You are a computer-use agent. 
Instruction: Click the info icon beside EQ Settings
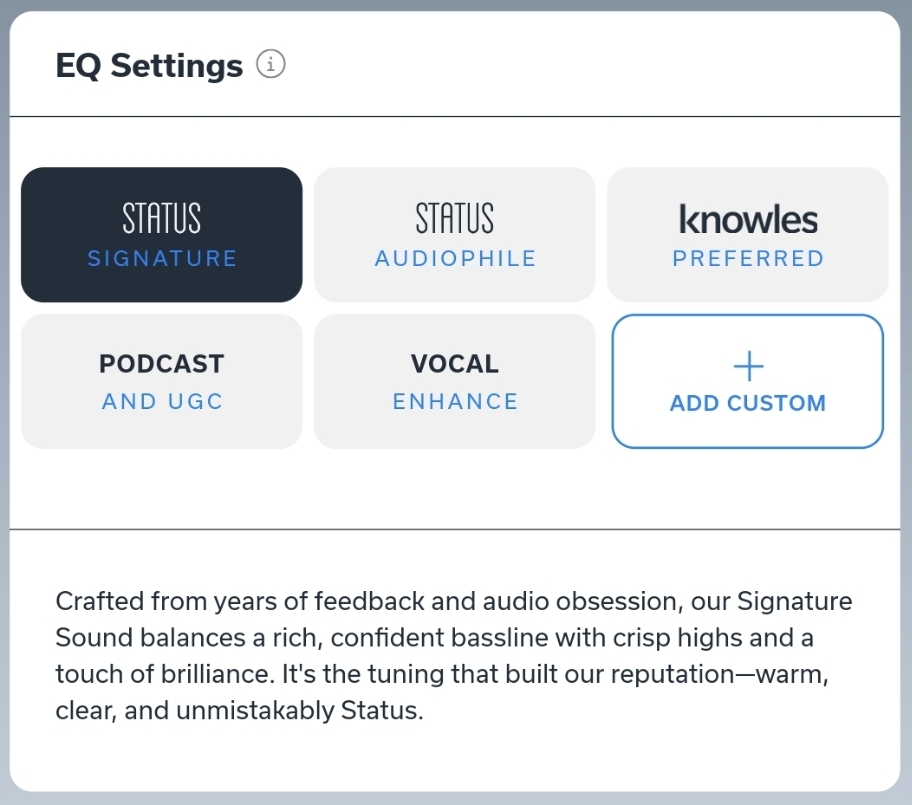click(271, 65)
